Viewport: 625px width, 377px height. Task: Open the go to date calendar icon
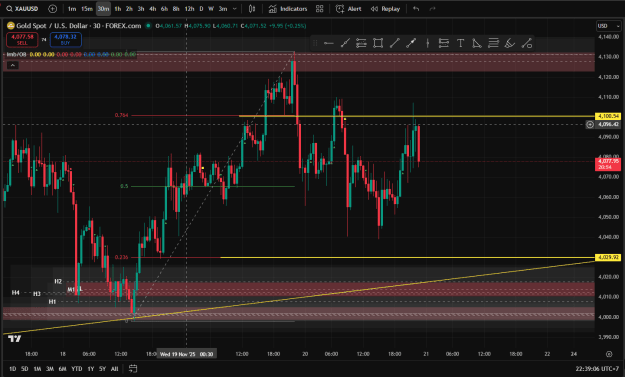point(133,369)
